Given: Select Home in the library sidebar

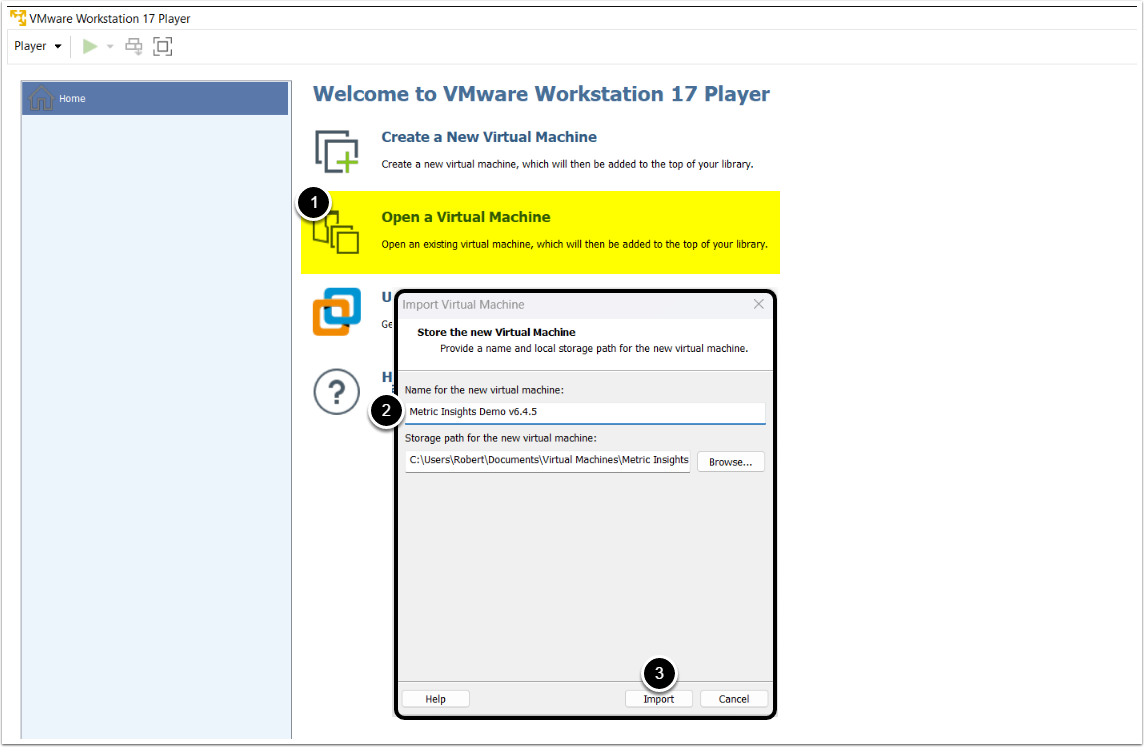Looking at the screenshot, I should coord(155,98).
